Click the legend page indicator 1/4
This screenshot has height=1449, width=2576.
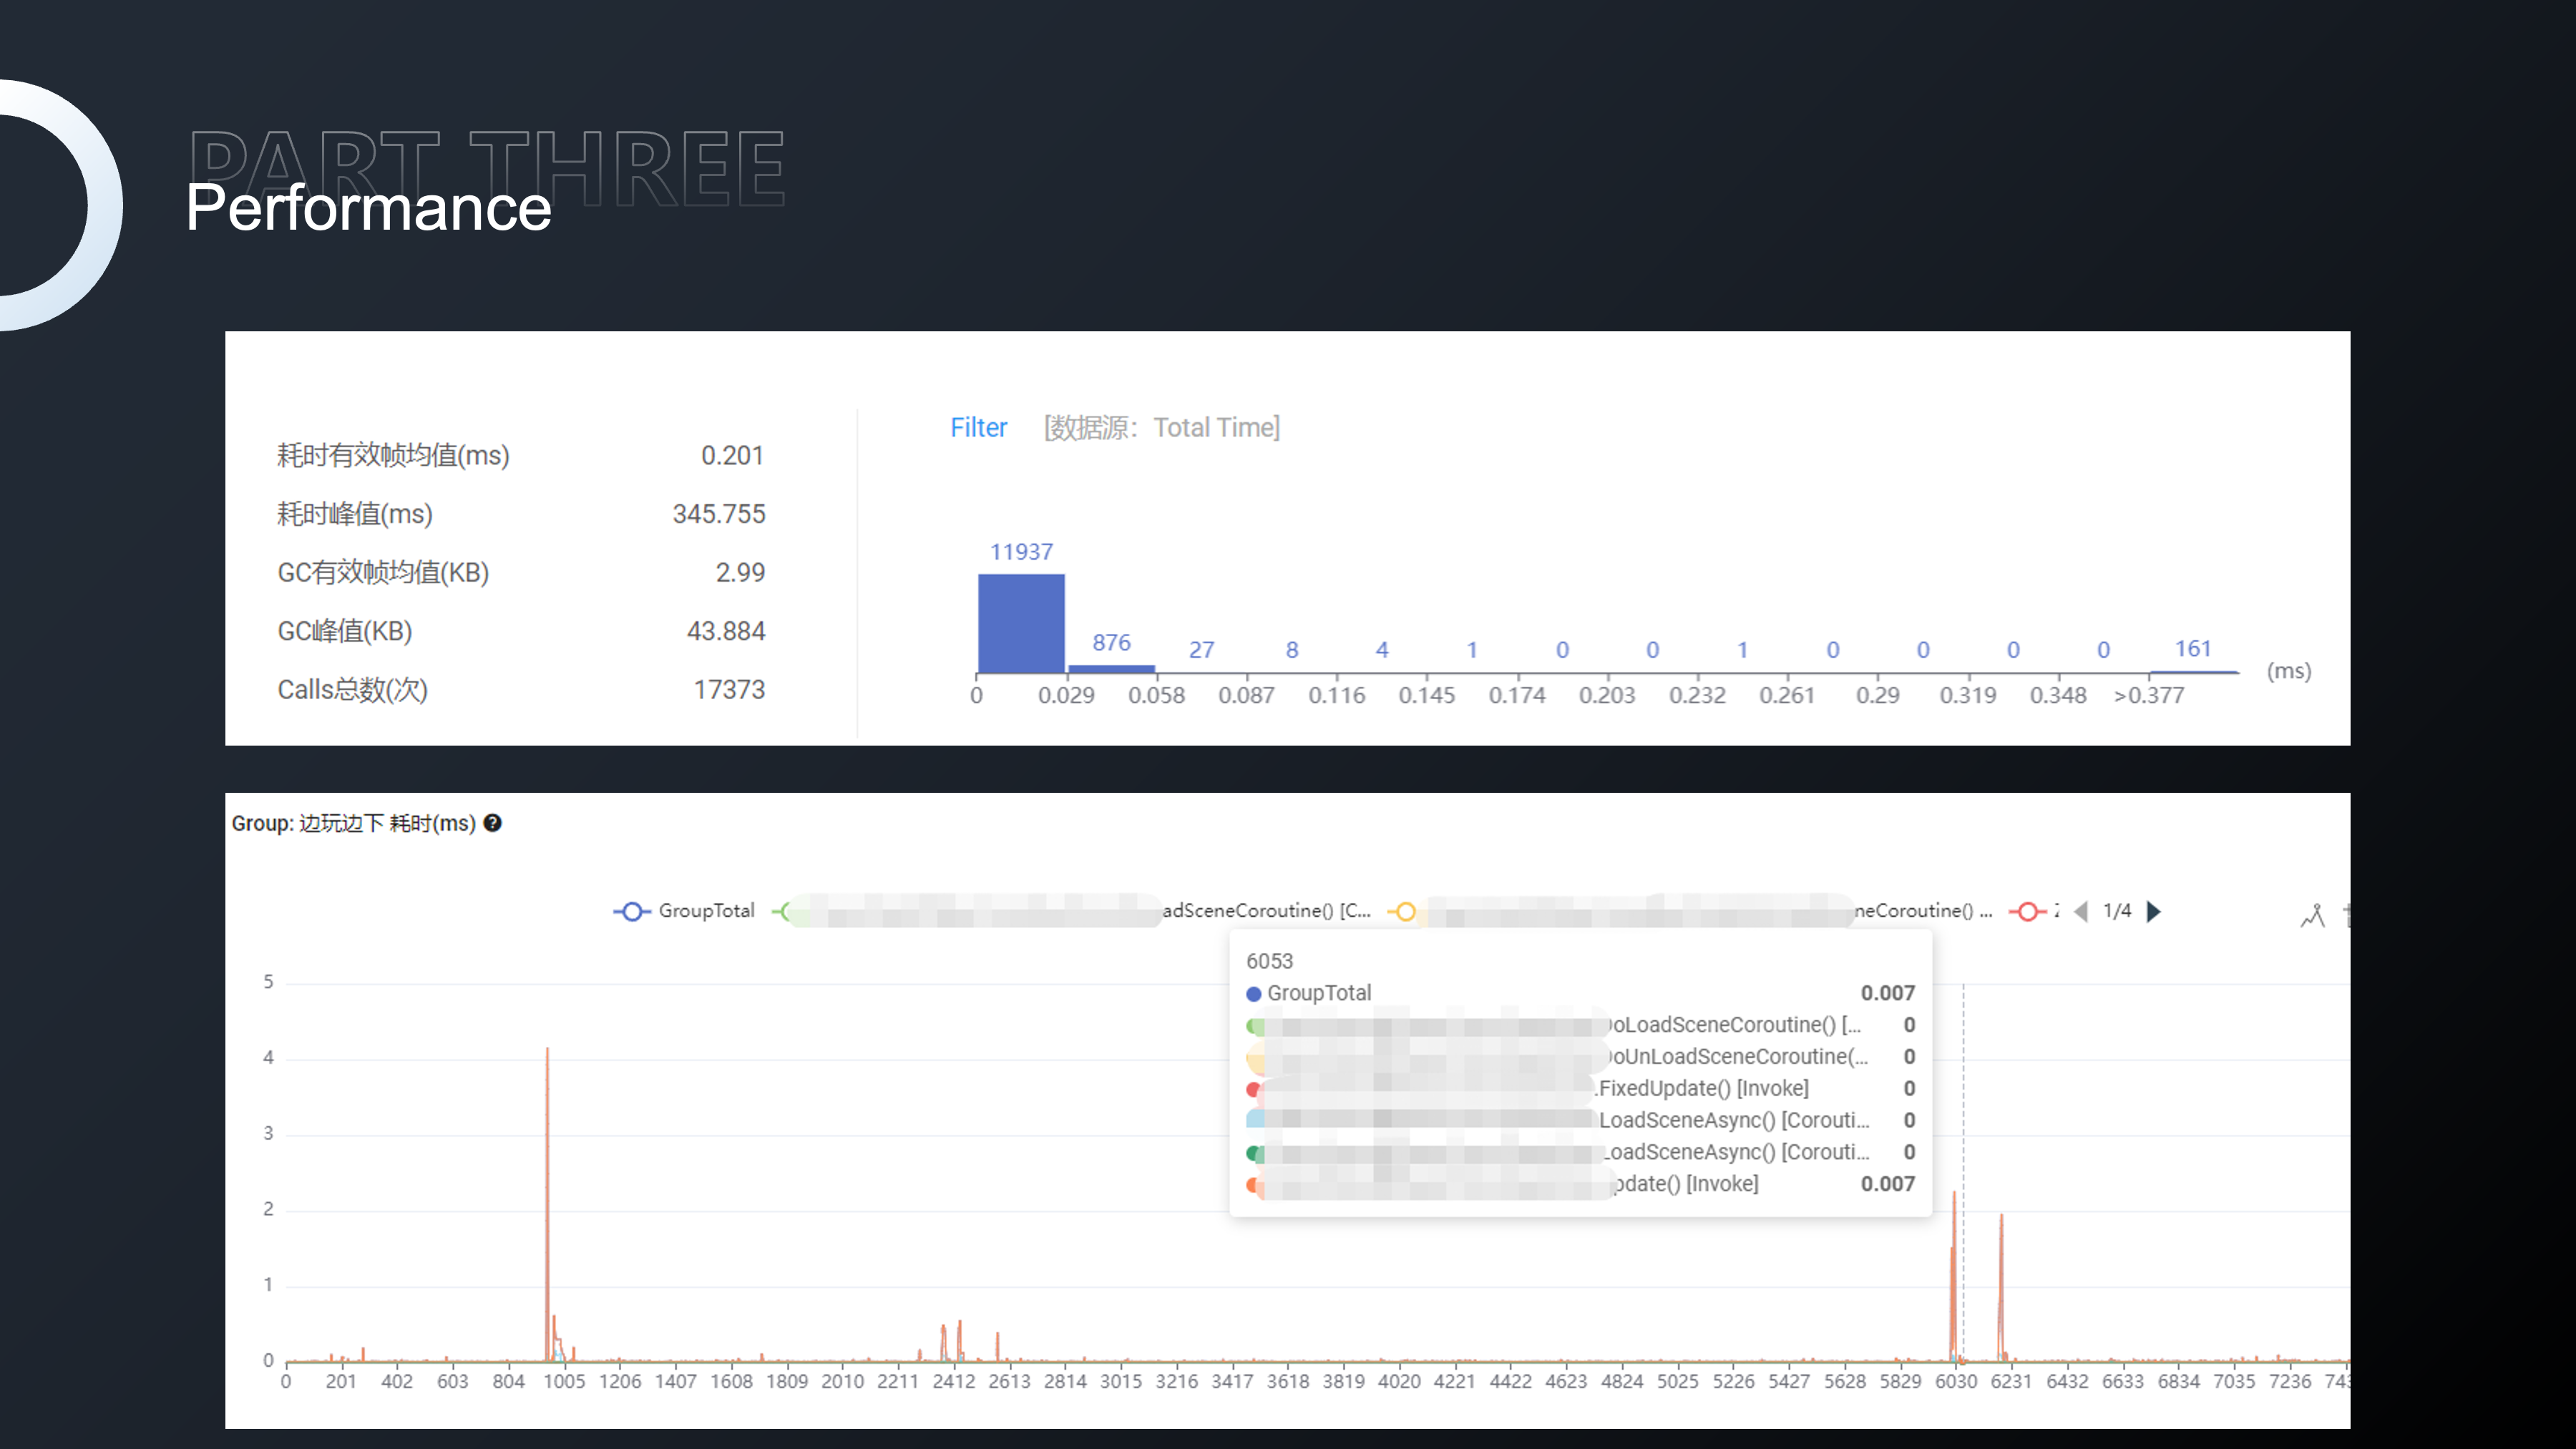2117,911
